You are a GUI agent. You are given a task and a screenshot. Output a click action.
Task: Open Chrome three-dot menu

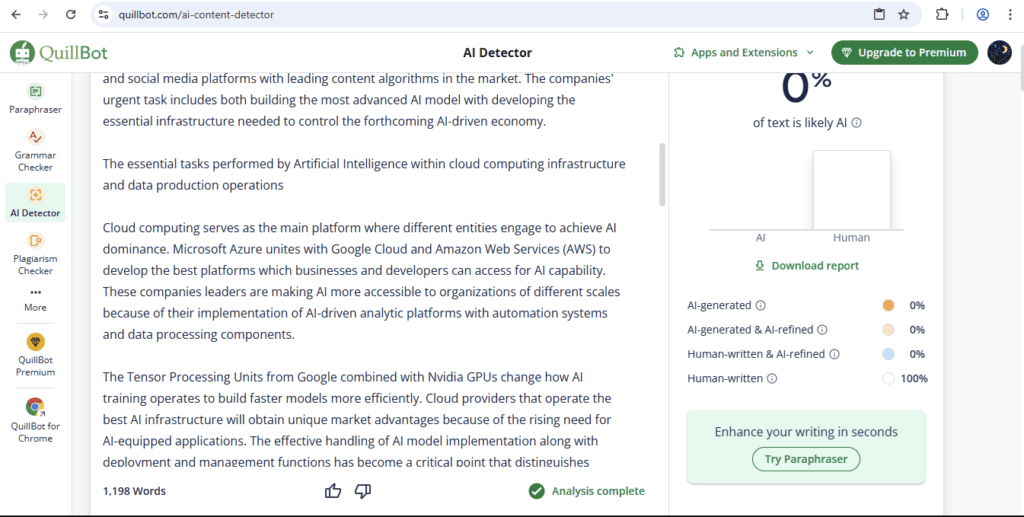[1010, 14]
